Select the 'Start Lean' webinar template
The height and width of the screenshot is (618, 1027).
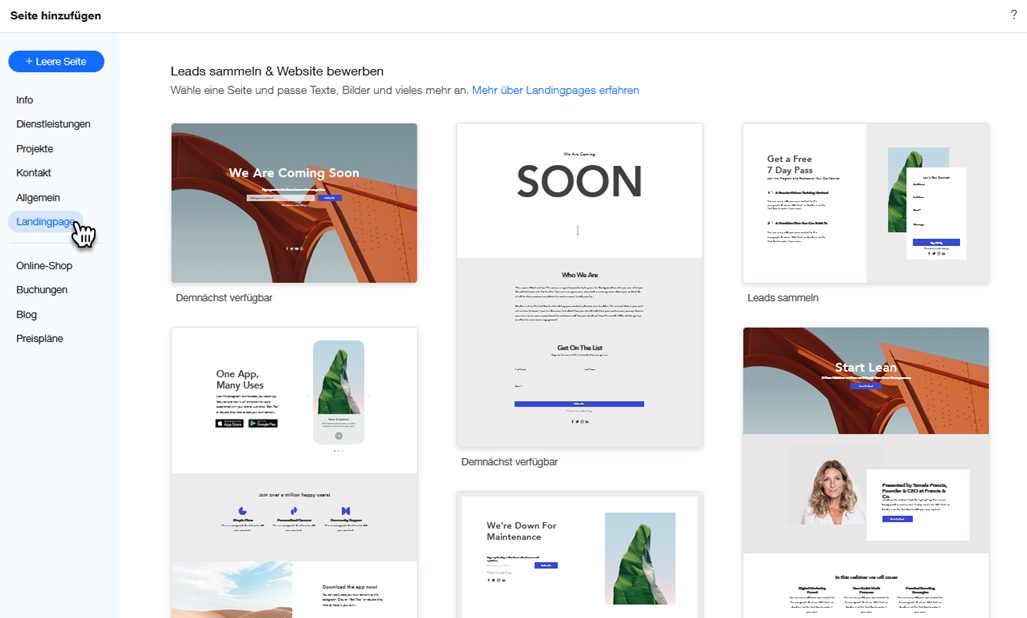pyautogui.click(x=865, y=470)
